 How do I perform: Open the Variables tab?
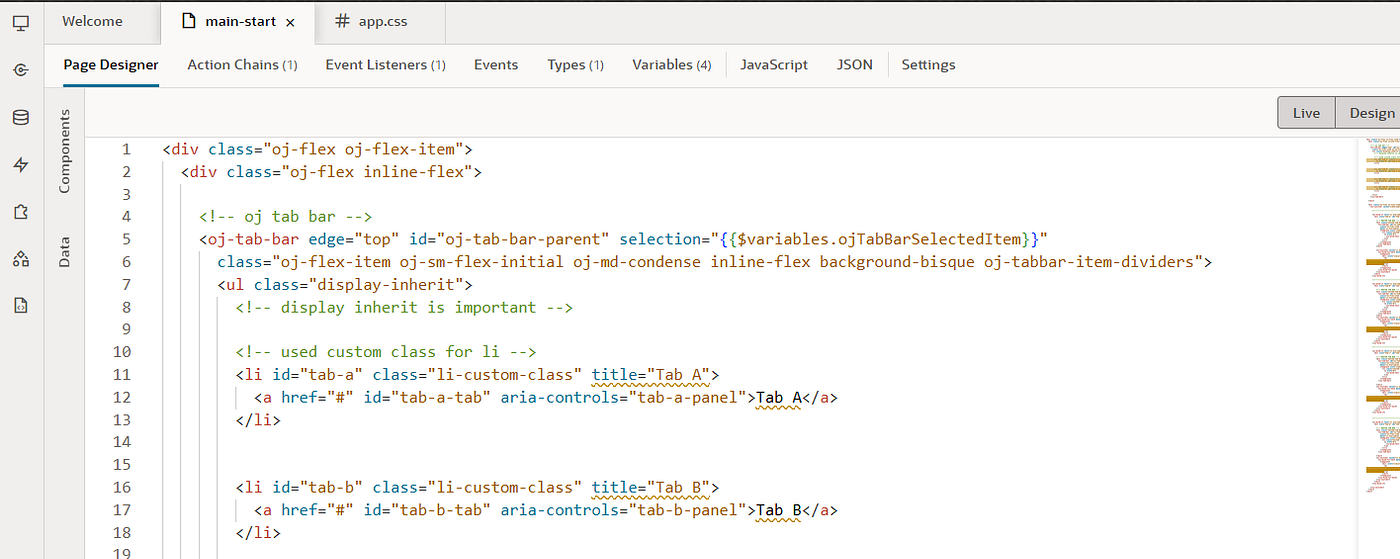[672, 64]
